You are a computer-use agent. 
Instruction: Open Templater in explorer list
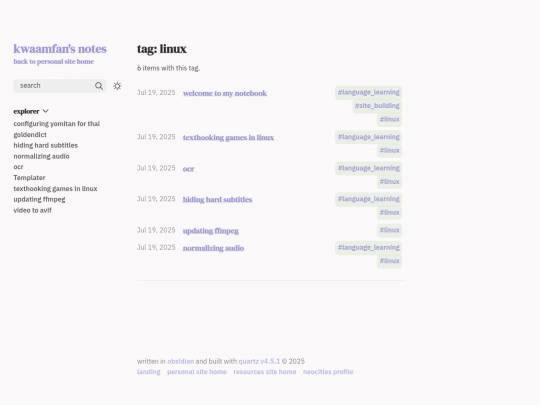[x=29, y=178]
